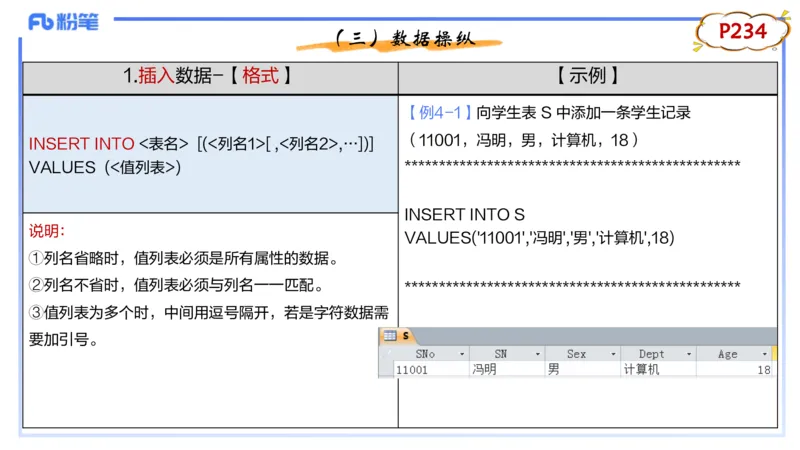Click the Fb 粉笔 logo
The width and height of the screenshot is (800, 450).
(x=63, y=22)
